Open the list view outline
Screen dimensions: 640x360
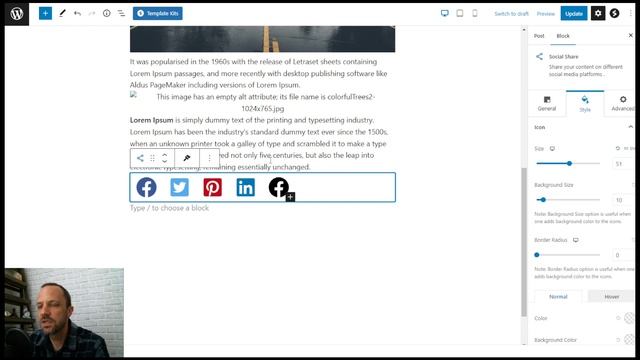pyautogui.click(x=121, y=13)
